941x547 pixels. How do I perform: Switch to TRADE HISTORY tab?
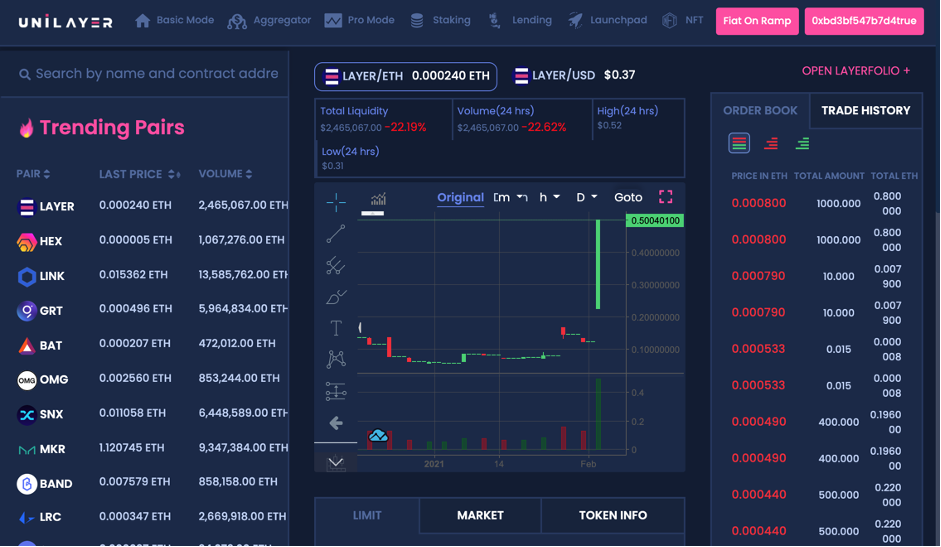coord(865,110)
